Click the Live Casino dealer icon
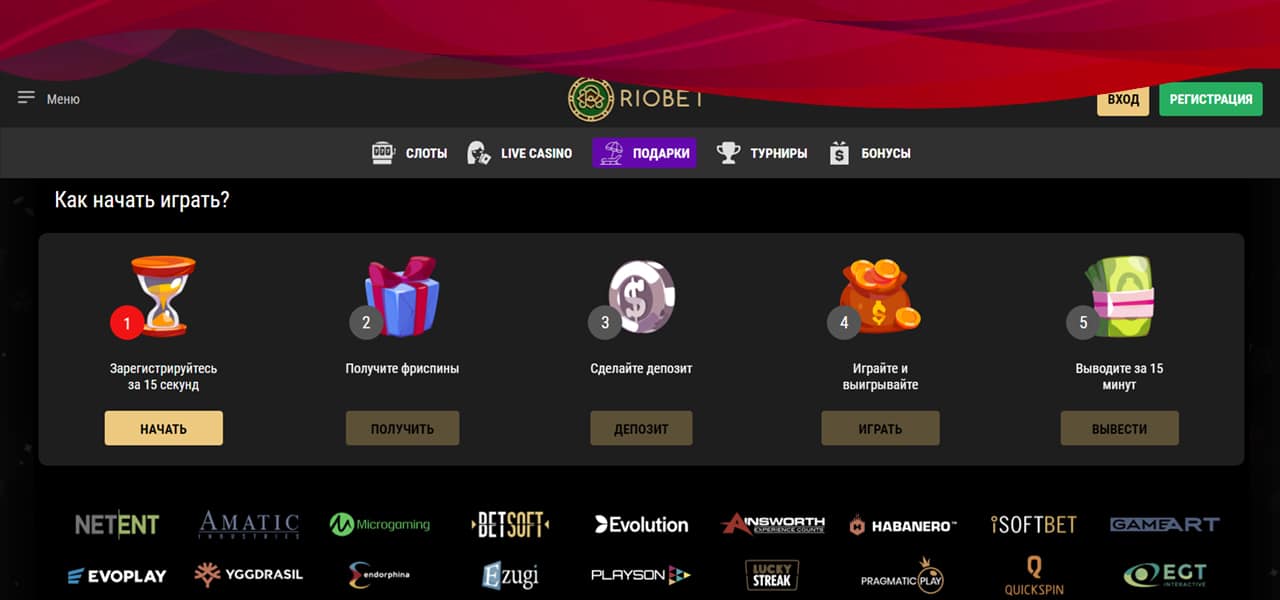Screen dimensions: 1280x600 click(x=479, y=153)
